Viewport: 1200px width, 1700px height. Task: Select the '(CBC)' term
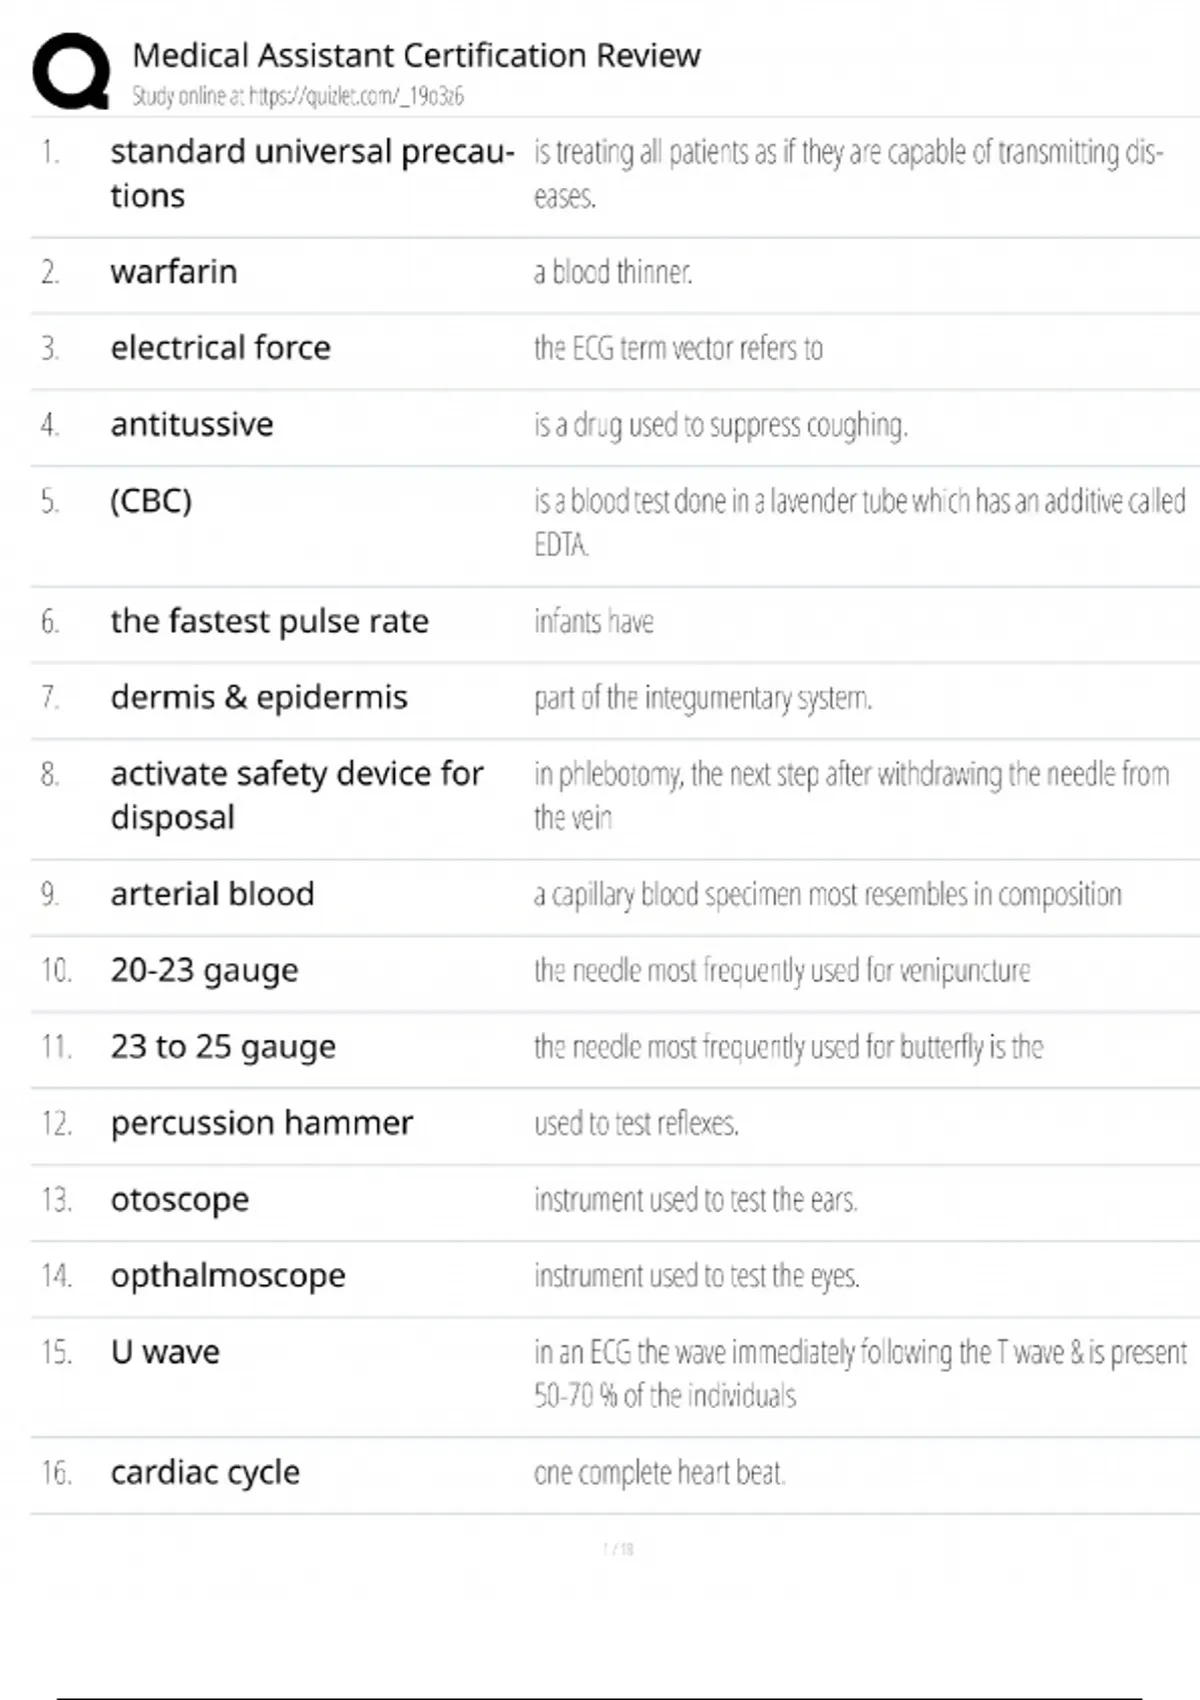[151, 501]
